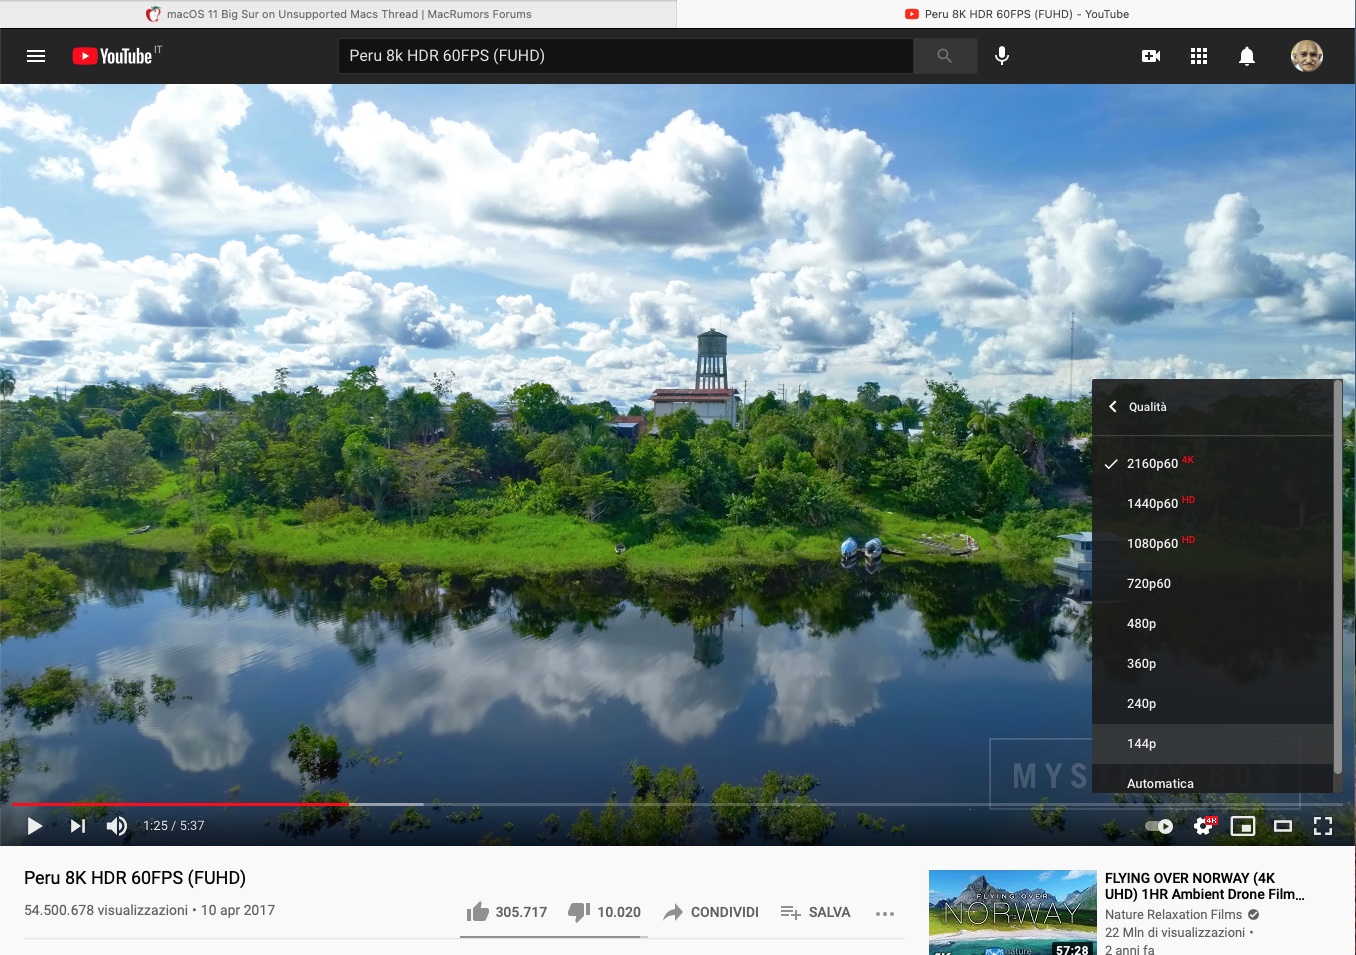Select 240p quality
The image size is (1356, 955).
(1212, 703)
